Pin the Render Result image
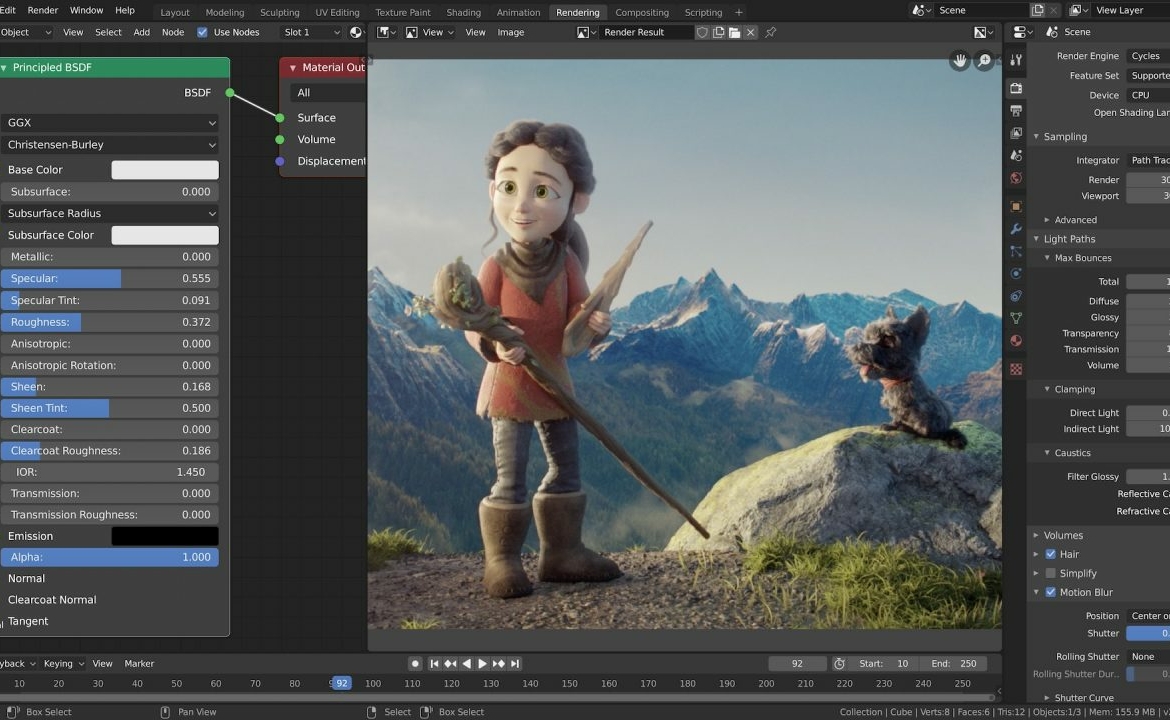1170x720 pixels. tap(771, 32)
